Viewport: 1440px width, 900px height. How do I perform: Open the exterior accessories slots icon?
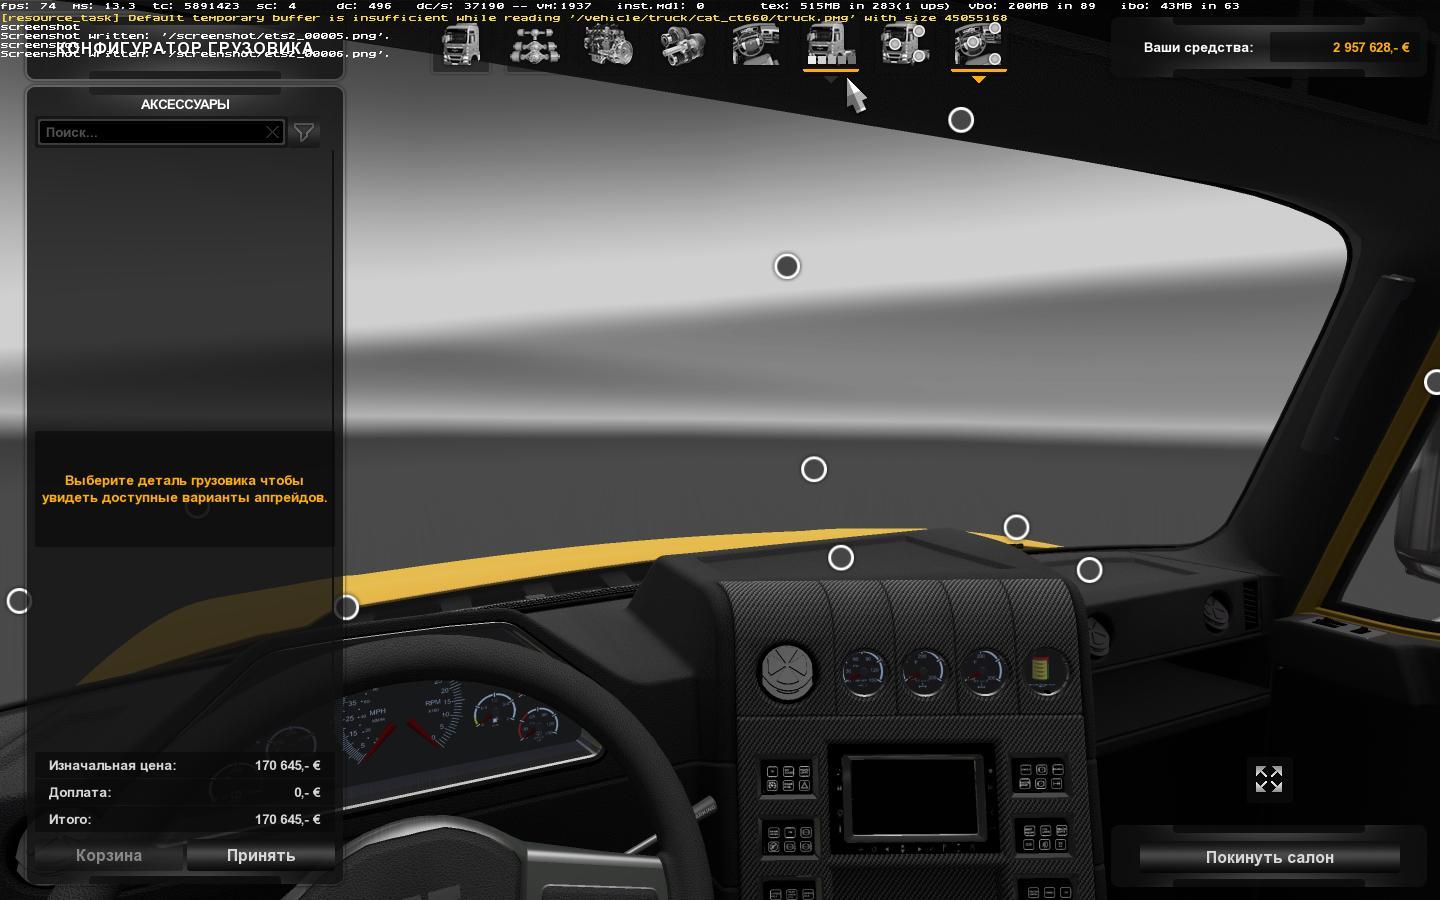point(904,46)
